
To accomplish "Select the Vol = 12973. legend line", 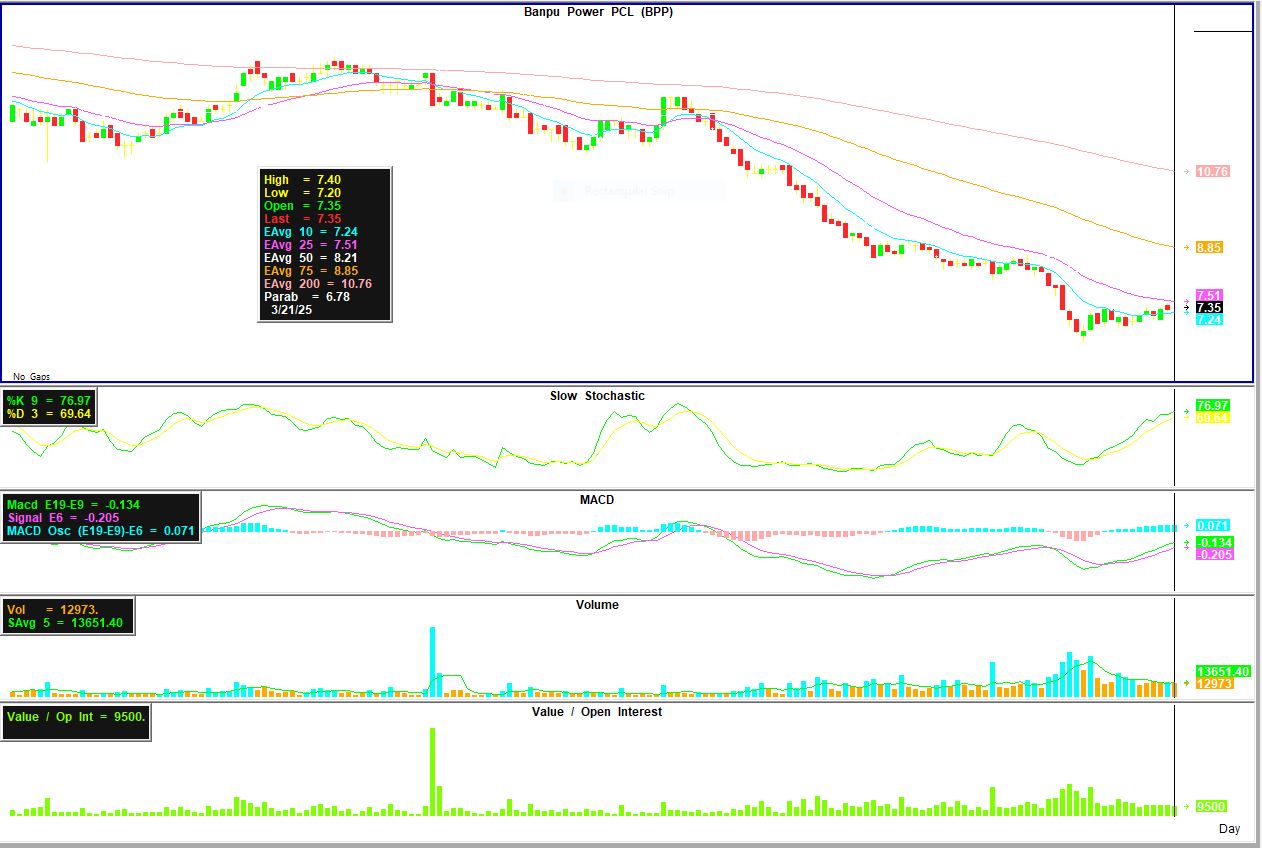I will click(54, 609).
